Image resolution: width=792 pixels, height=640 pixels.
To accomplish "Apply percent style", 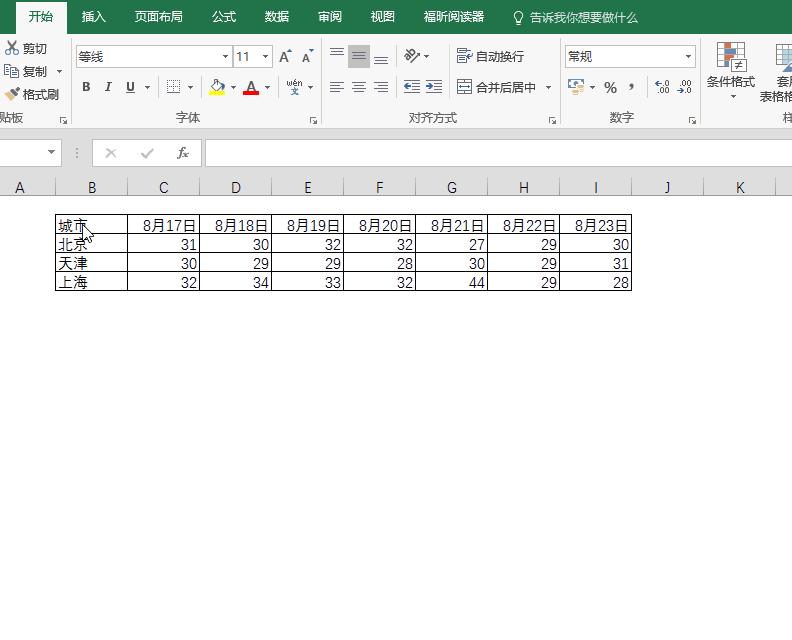I will [x=610, y=87].
